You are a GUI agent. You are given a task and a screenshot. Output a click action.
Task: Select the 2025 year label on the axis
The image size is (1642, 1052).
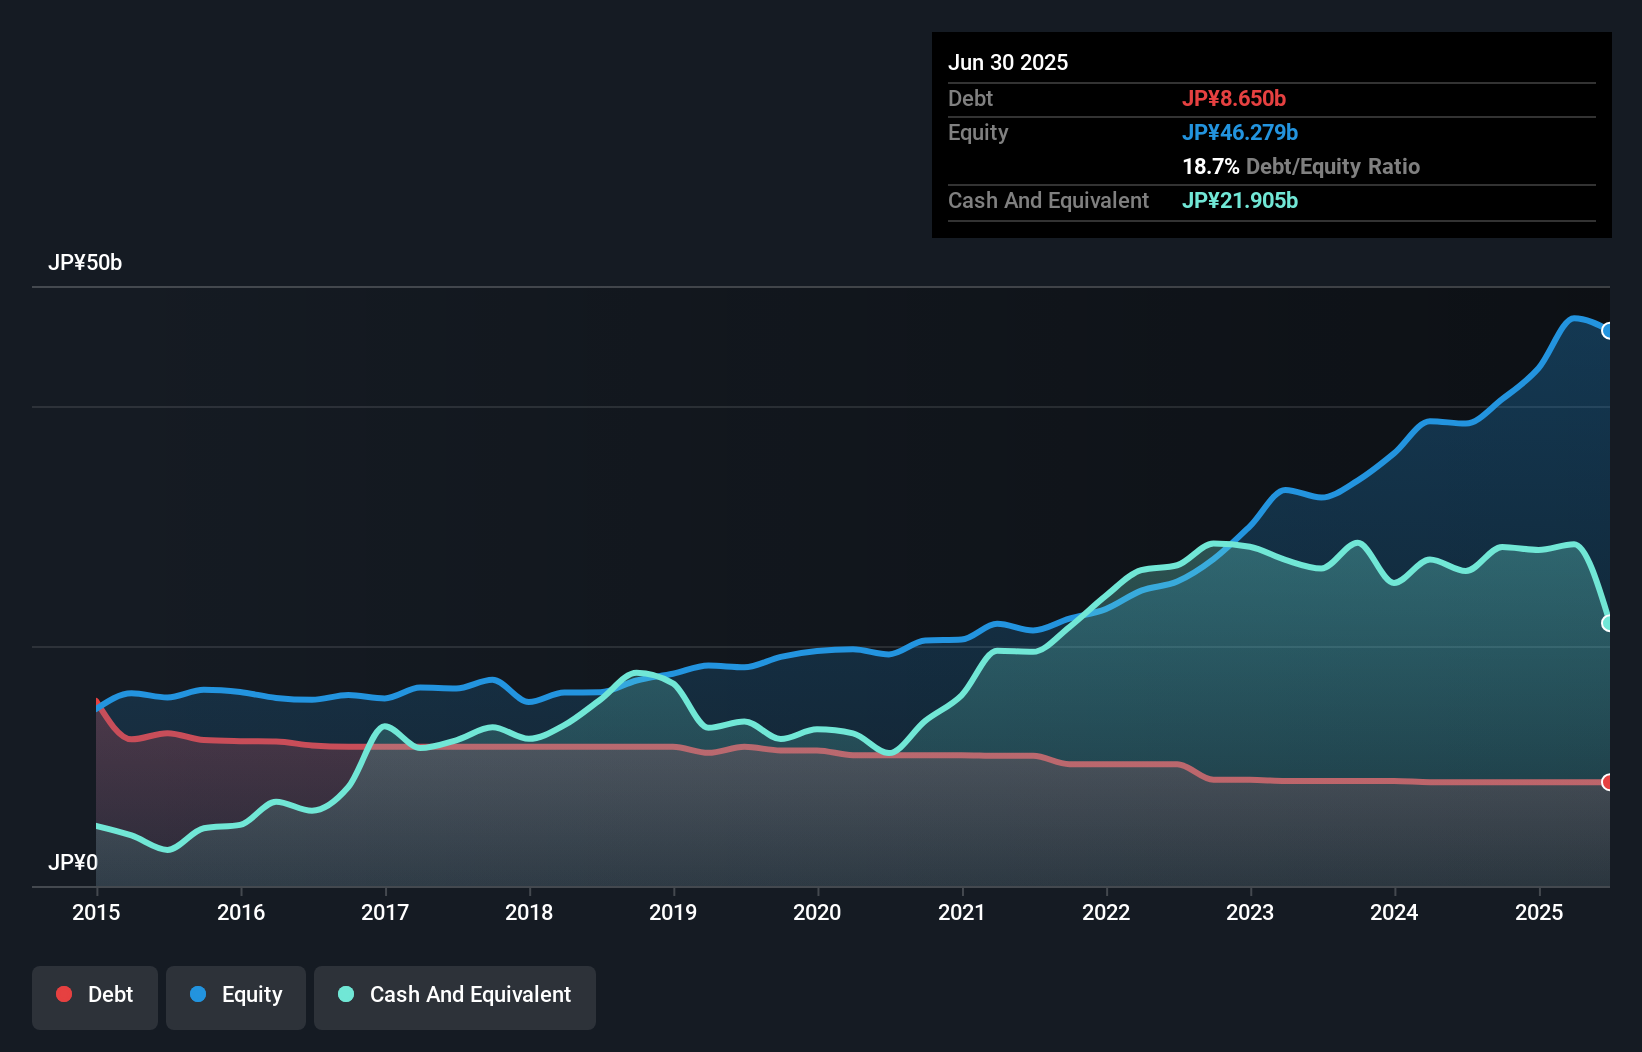pyautogui.click(x=1540, y=913)
